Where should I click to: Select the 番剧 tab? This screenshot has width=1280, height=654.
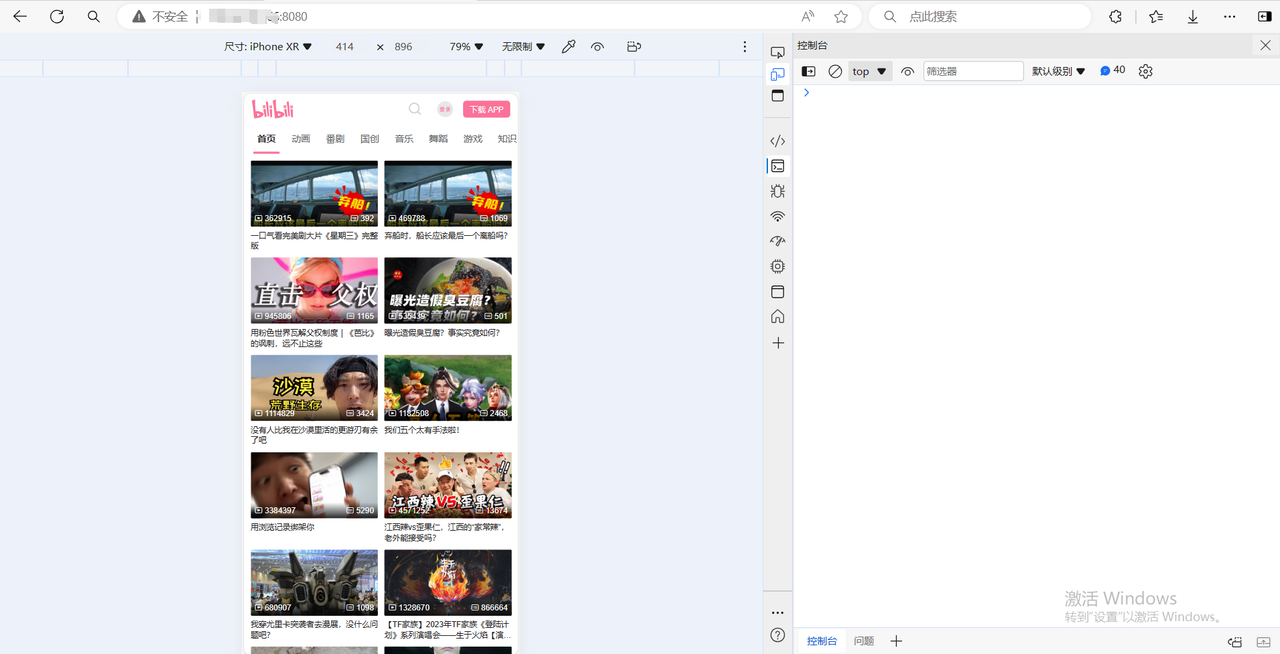coord(335,139)
